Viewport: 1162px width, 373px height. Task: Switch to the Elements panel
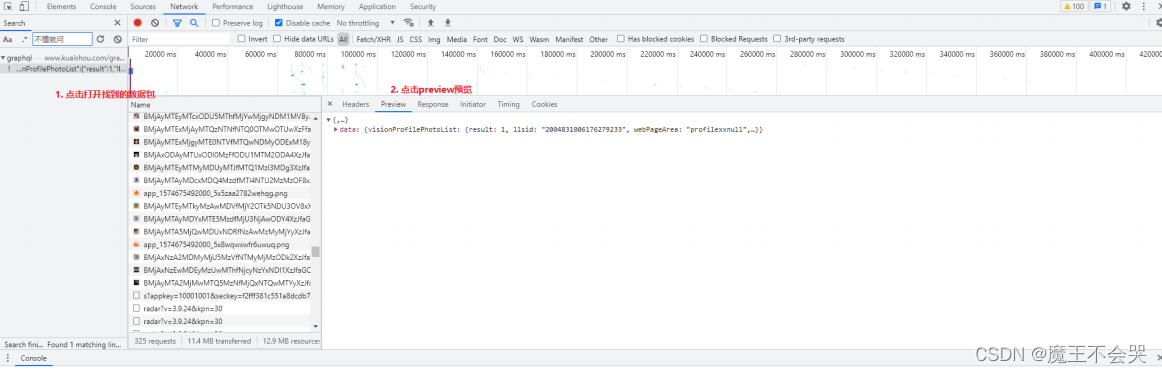tap(61, 7)
